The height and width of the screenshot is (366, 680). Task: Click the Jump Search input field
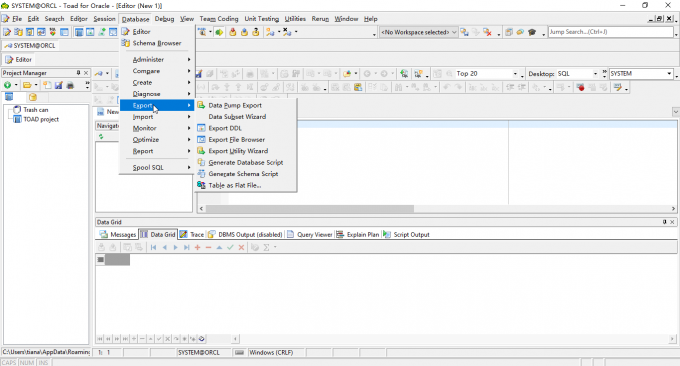tap(611, 32)
